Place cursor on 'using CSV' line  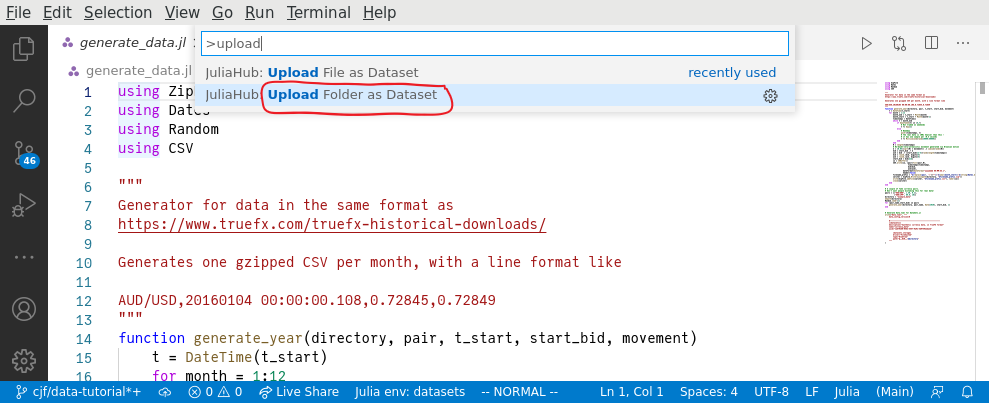[156, 148]
